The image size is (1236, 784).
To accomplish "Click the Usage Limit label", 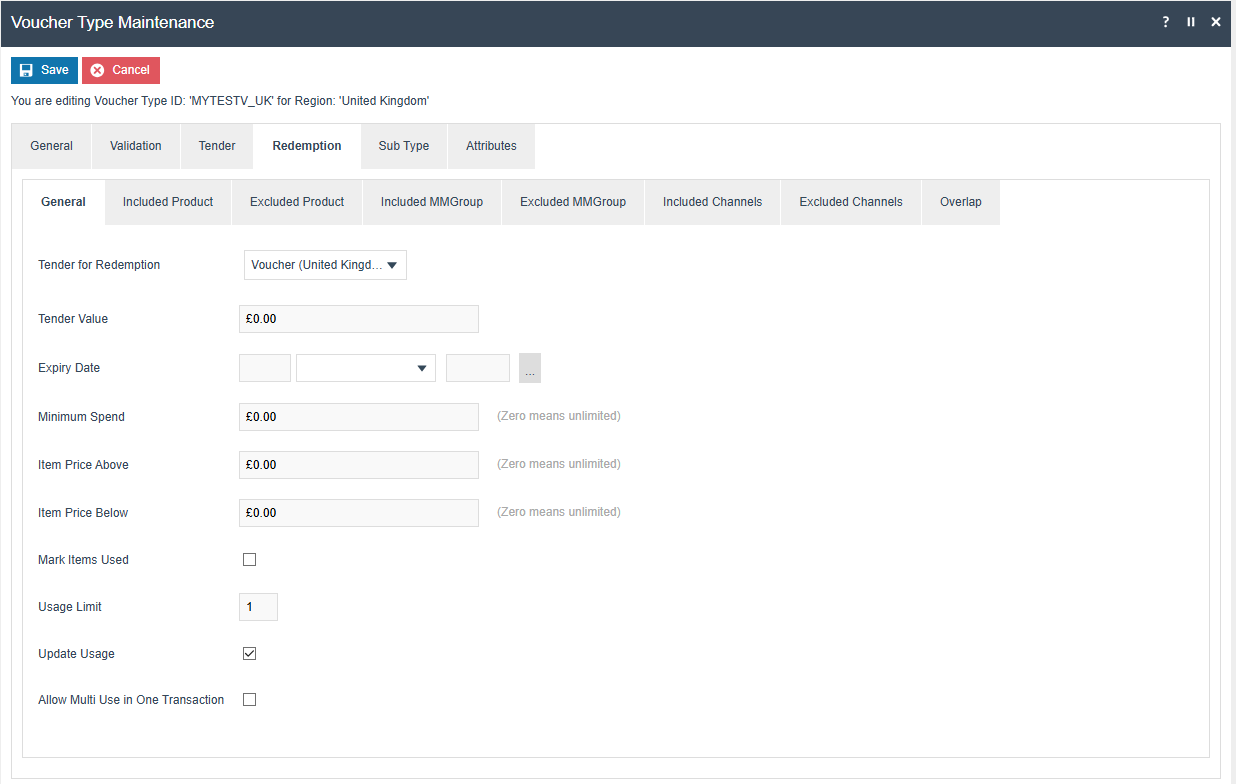I will (70, 607).
